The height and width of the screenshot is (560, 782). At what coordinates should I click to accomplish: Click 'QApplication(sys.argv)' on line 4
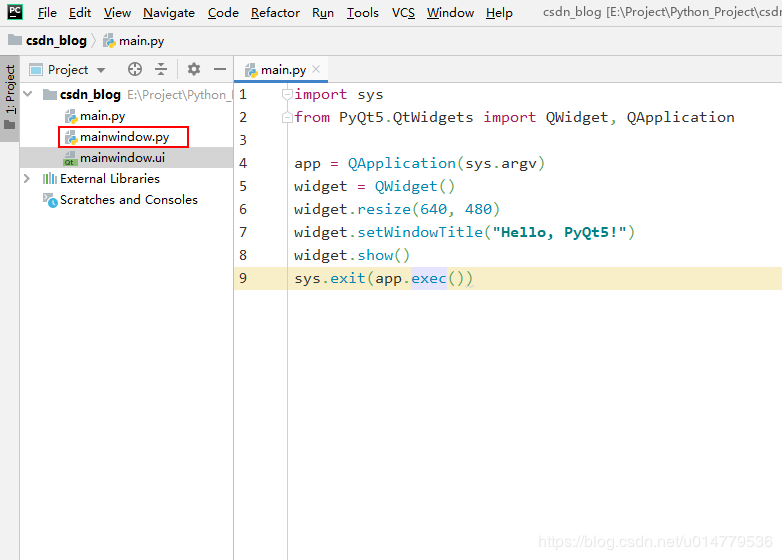pyautogui.click(x=446, y=163)
